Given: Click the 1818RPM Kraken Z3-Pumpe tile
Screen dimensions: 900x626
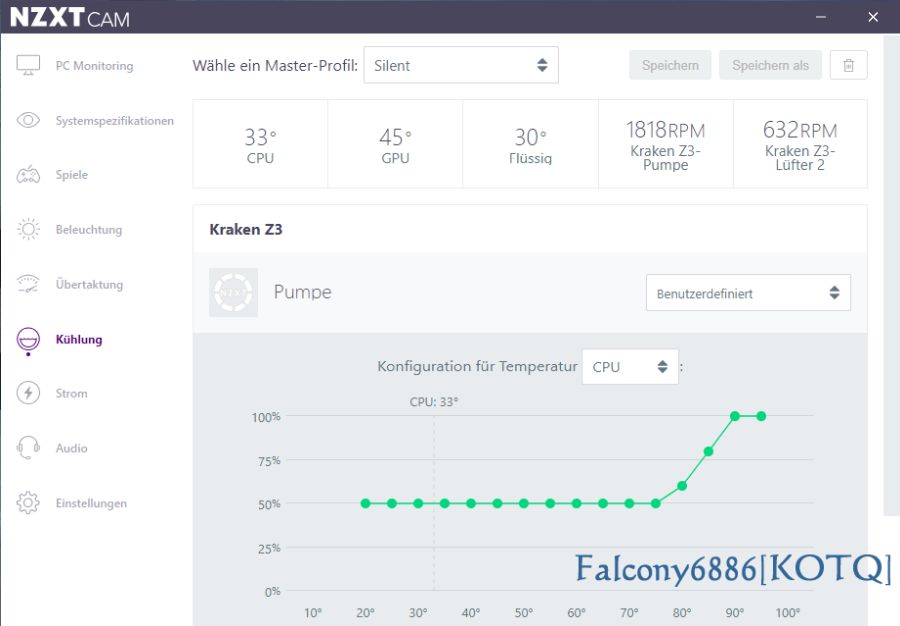Looking at the screenshot, I should pyautogui.click(x=666, y=144).
